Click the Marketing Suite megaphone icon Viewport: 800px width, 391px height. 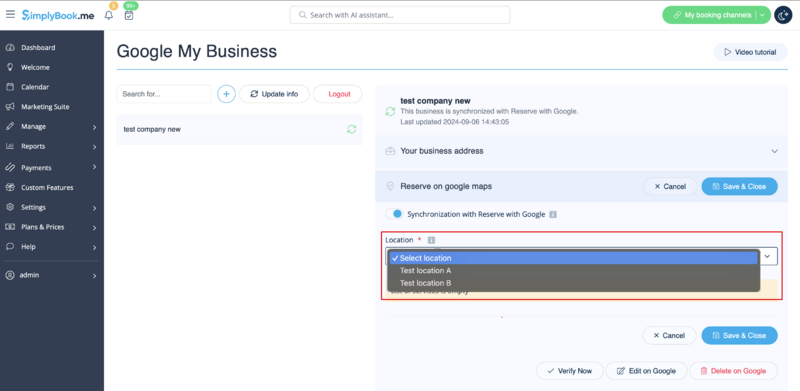10,107
